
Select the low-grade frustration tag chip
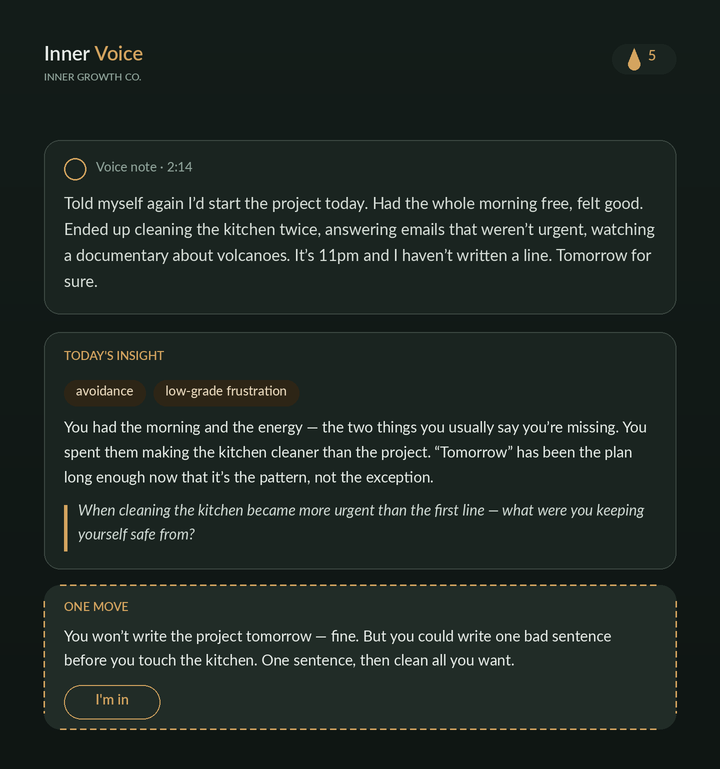226,391
